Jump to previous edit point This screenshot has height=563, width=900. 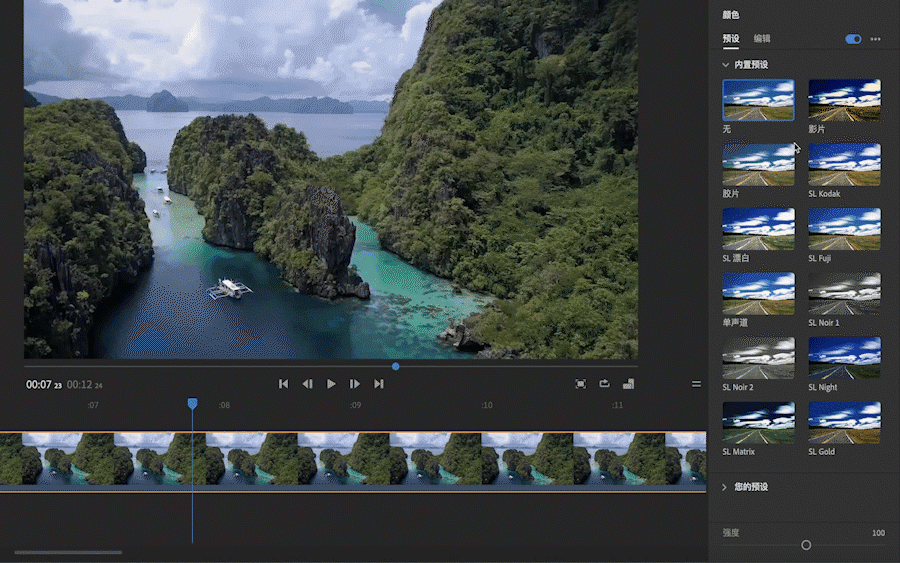pyautogui.click(x=283, y=384)
